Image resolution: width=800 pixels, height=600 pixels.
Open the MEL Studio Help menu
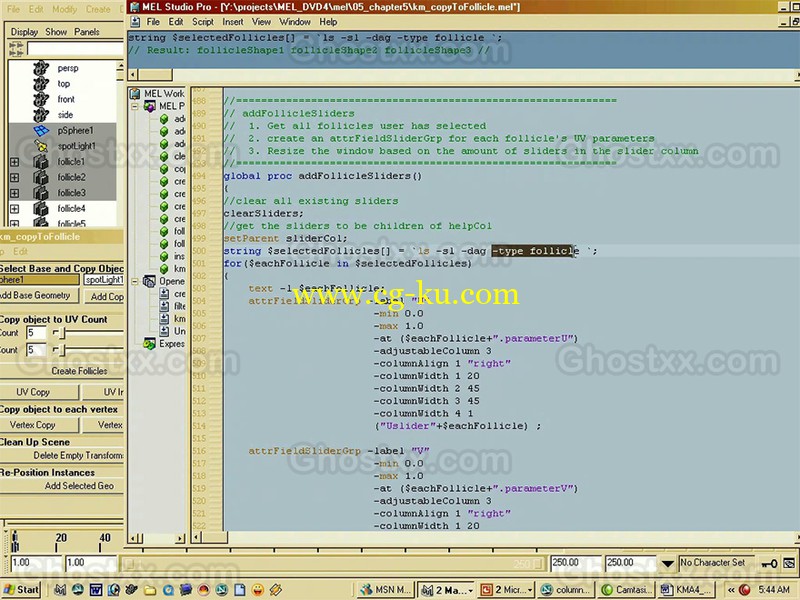click(x=328, y=22)
